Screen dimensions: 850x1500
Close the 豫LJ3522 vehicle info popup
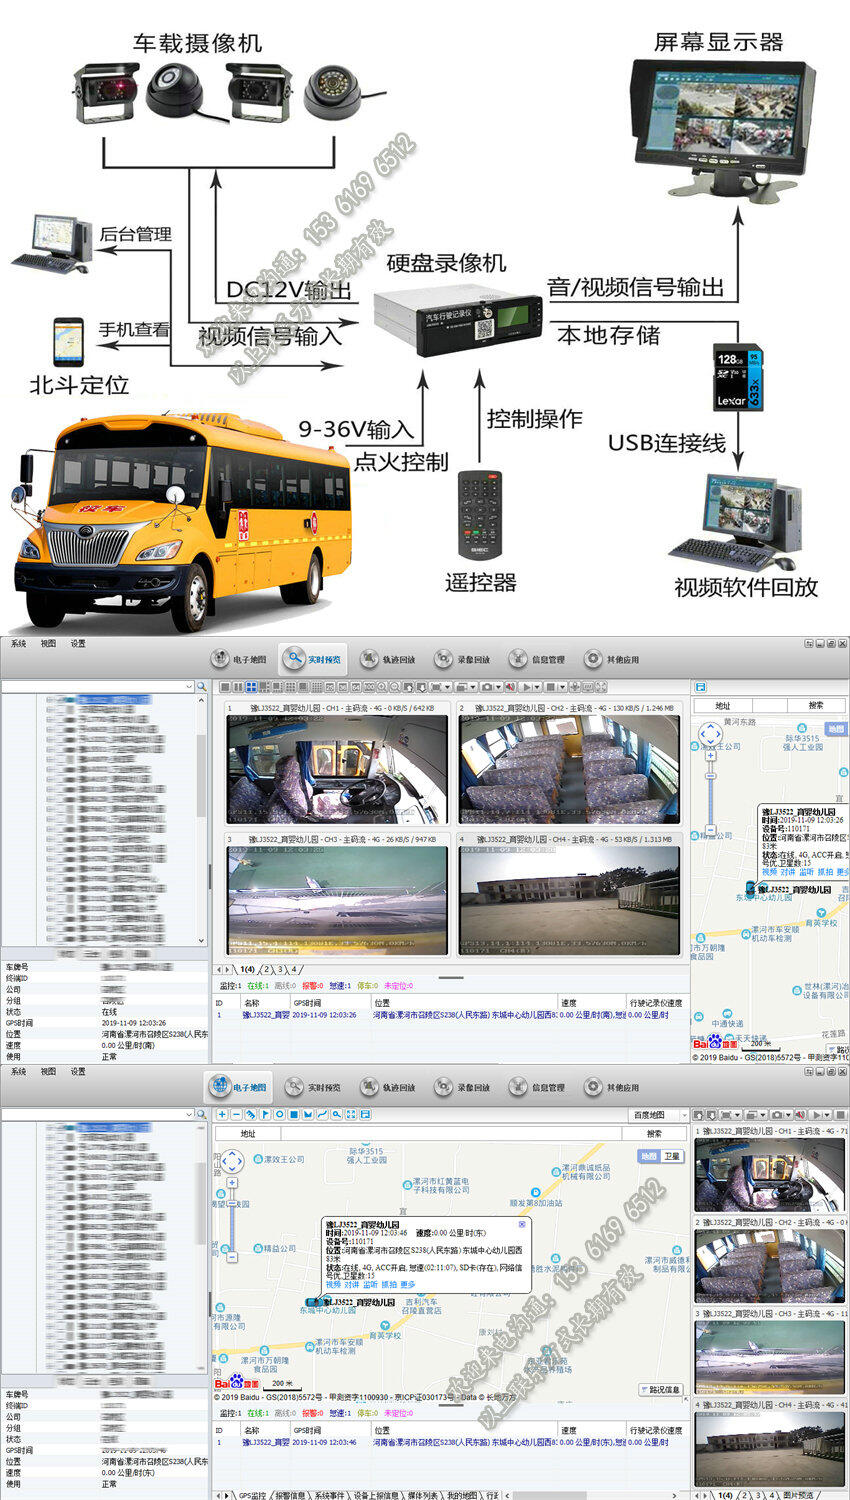click(522, 1224)
